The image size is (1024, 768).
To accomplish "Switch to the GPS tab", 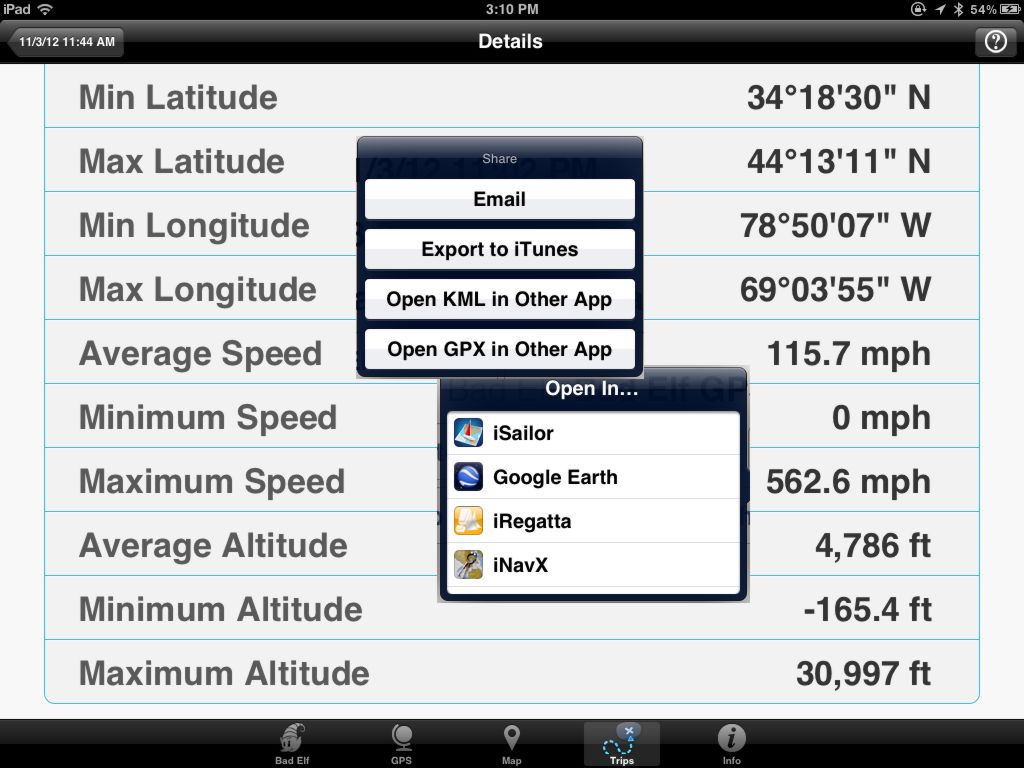I will (x=401, y=744).
